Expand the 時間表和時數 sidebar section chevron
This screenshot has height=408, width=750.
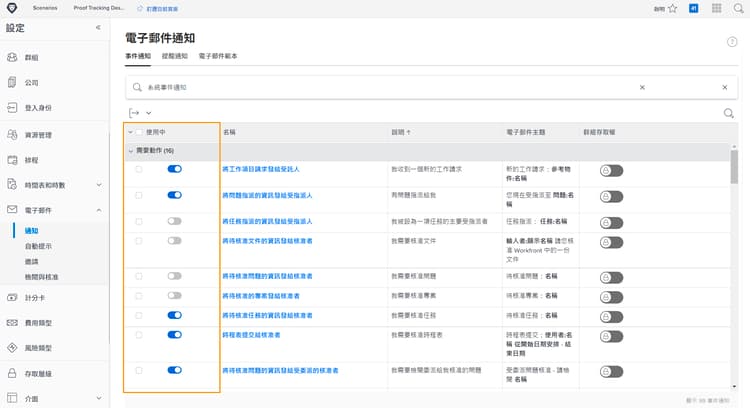[x=99, y=185]
